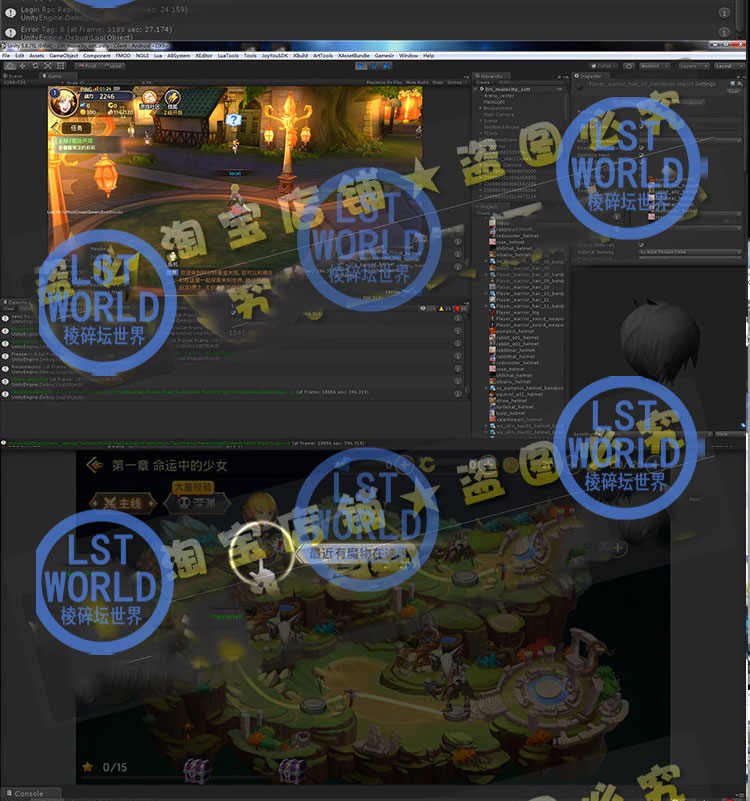Open the LuaTools menu
This screenshot has width=750, height=801.
pos(228,56)
